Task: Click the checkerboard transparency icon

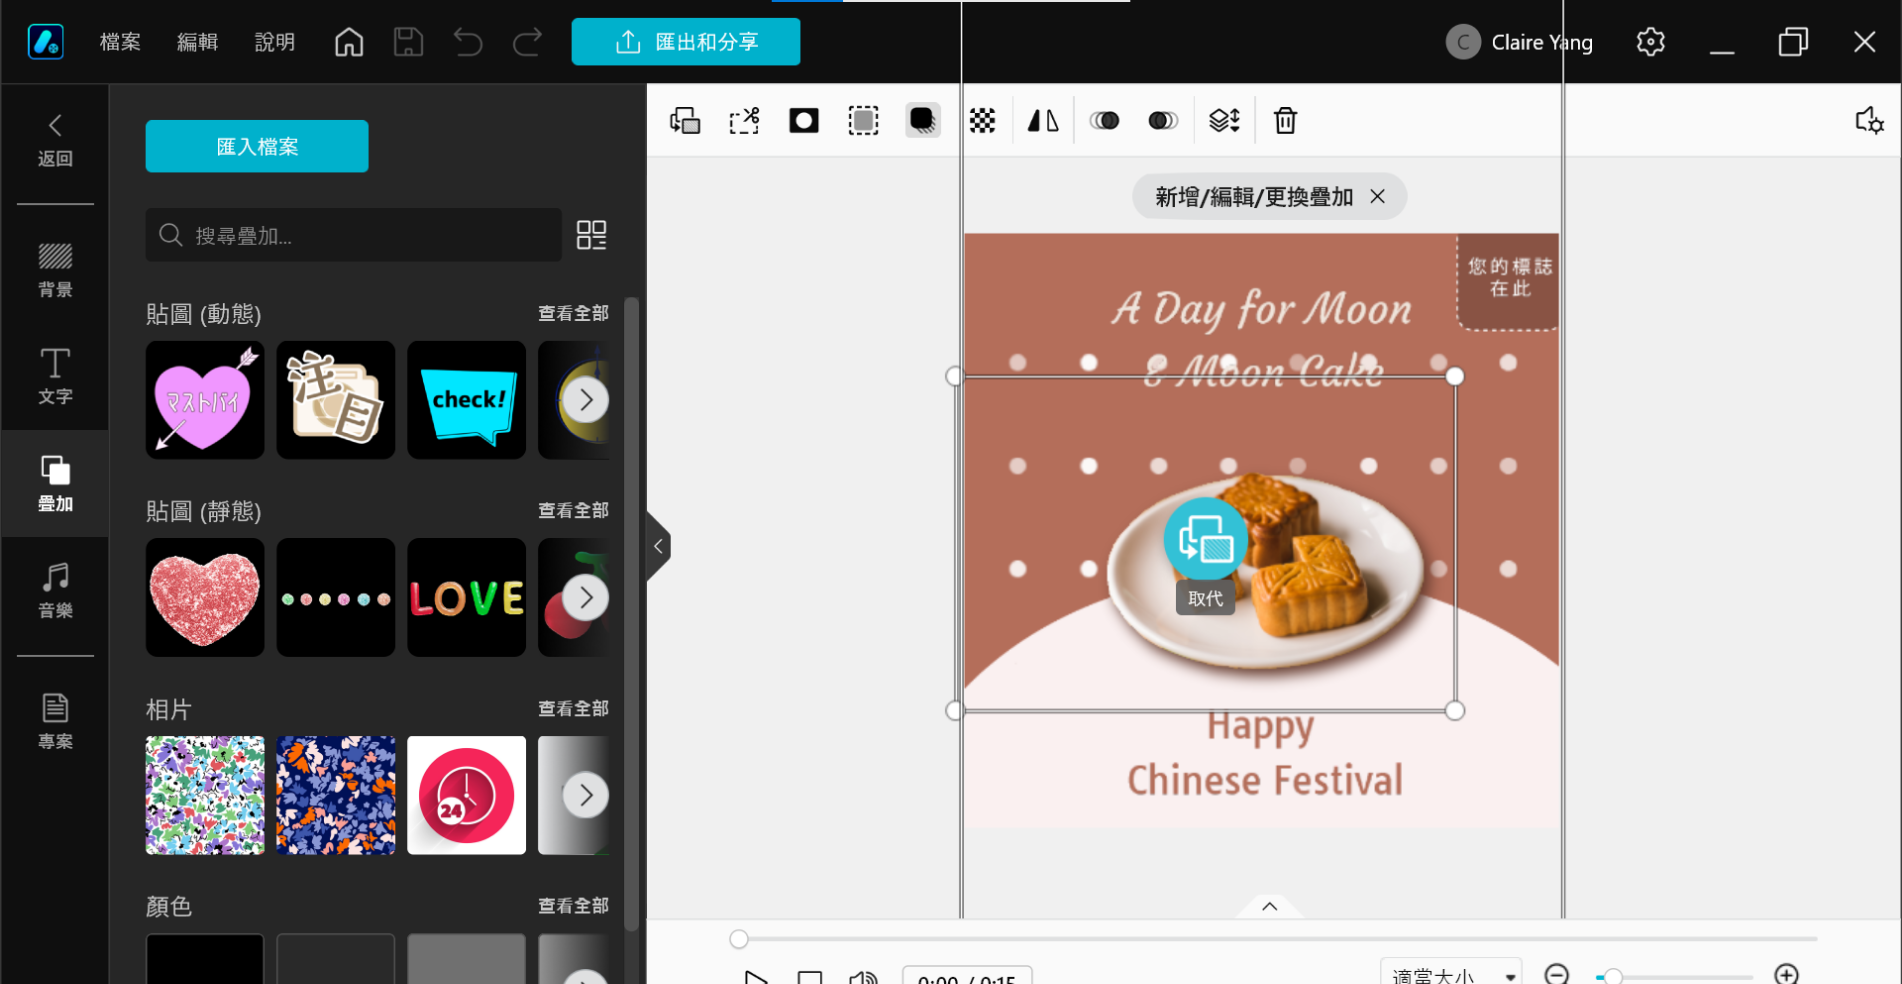Action: pos(983,121)
